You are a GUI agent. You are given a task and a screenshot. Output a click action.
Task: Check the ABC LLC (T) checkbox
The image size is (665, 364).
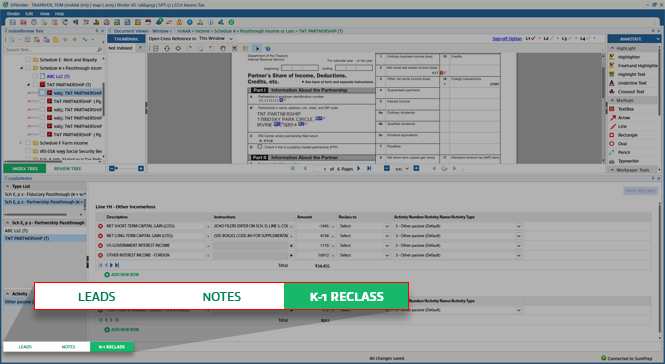tap(35, 76)
